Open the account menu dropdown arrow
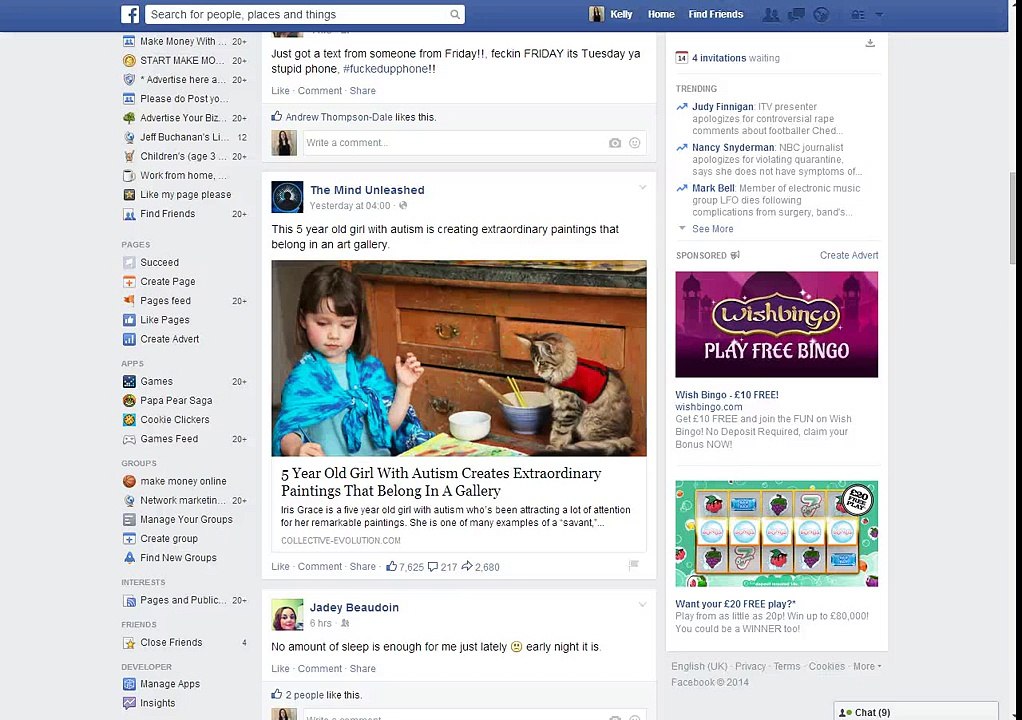The image size is (1022, 720). (879, 14)
